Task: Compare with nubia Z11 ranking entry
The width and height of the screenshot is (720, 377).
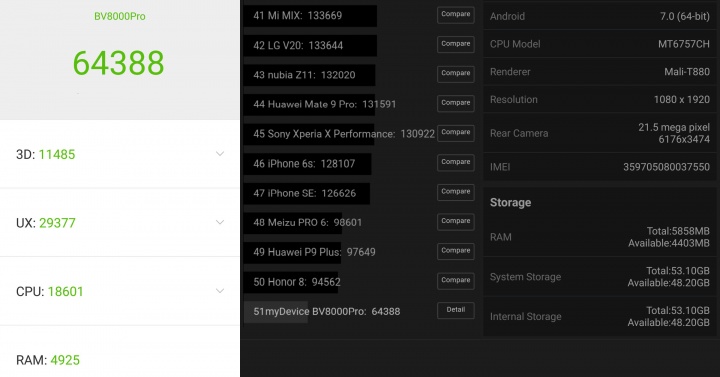Action: click(x=456, y=73)
